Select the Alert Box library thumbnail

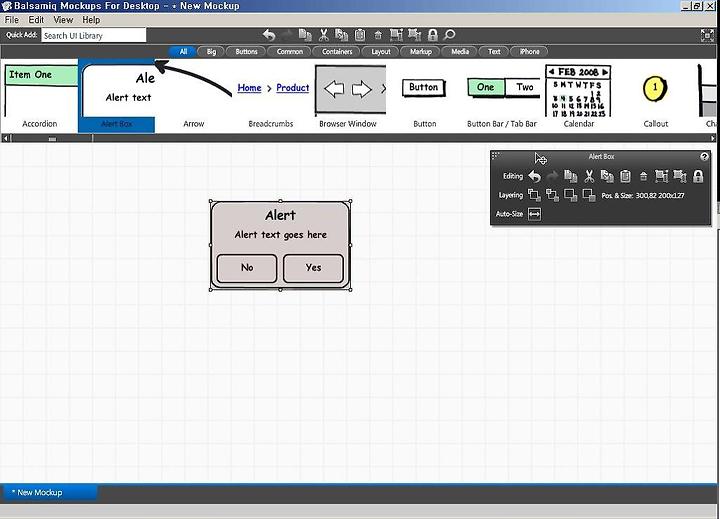(117, 96)
